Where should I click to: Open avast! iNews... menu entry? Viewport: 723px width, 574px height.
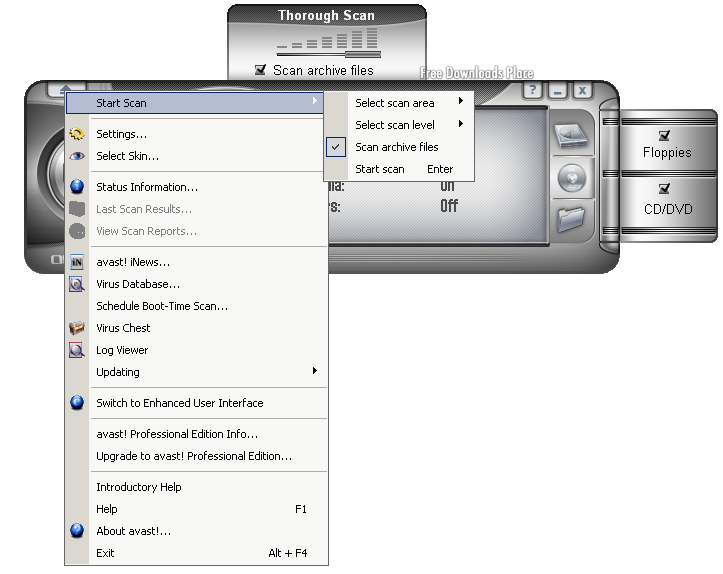(196, 262)
